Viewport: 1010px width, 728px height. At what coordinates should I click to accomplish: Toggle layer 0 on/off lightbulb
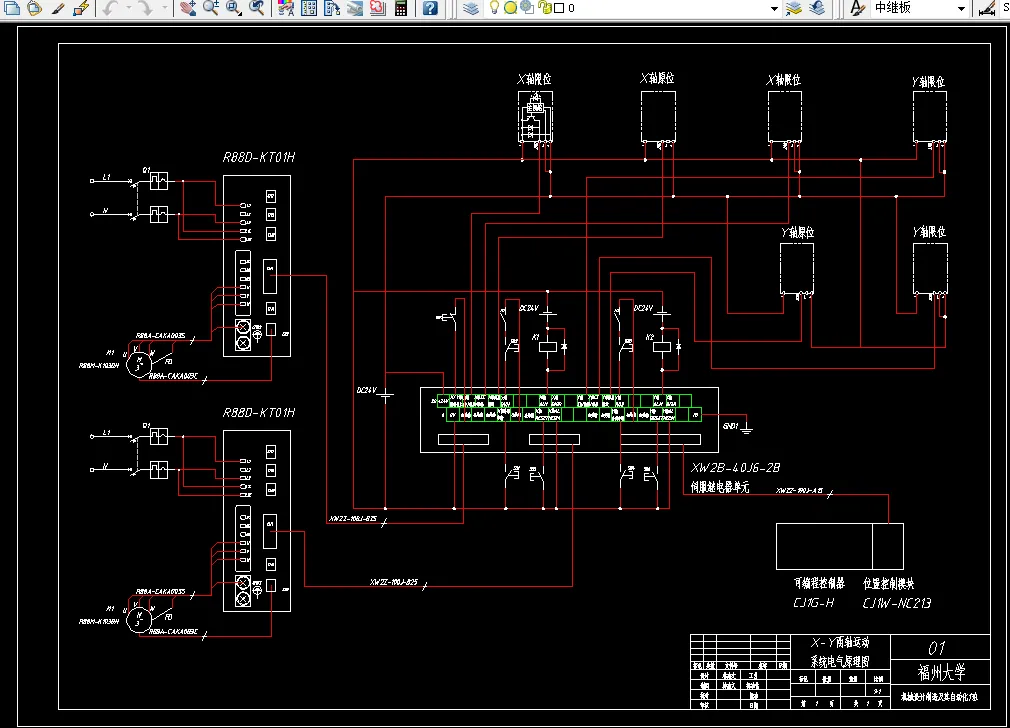pos(494,8)
